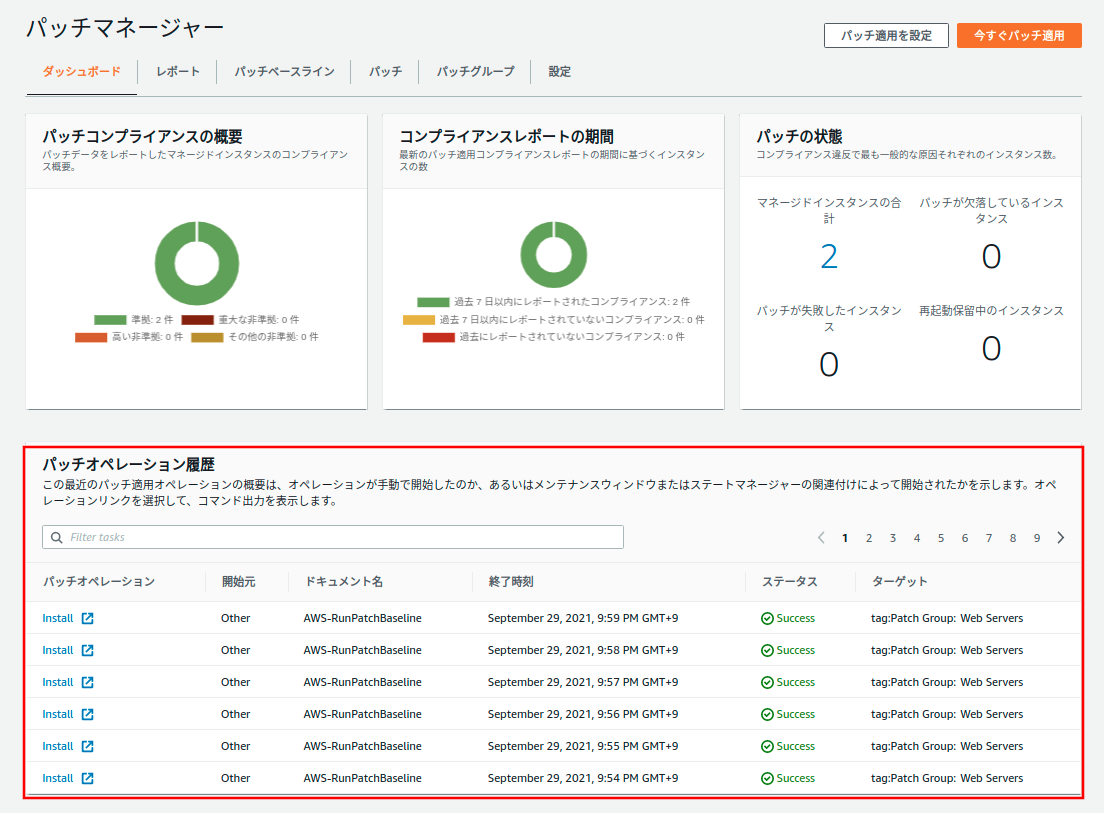Open the 設定 tab

(560, 71)
